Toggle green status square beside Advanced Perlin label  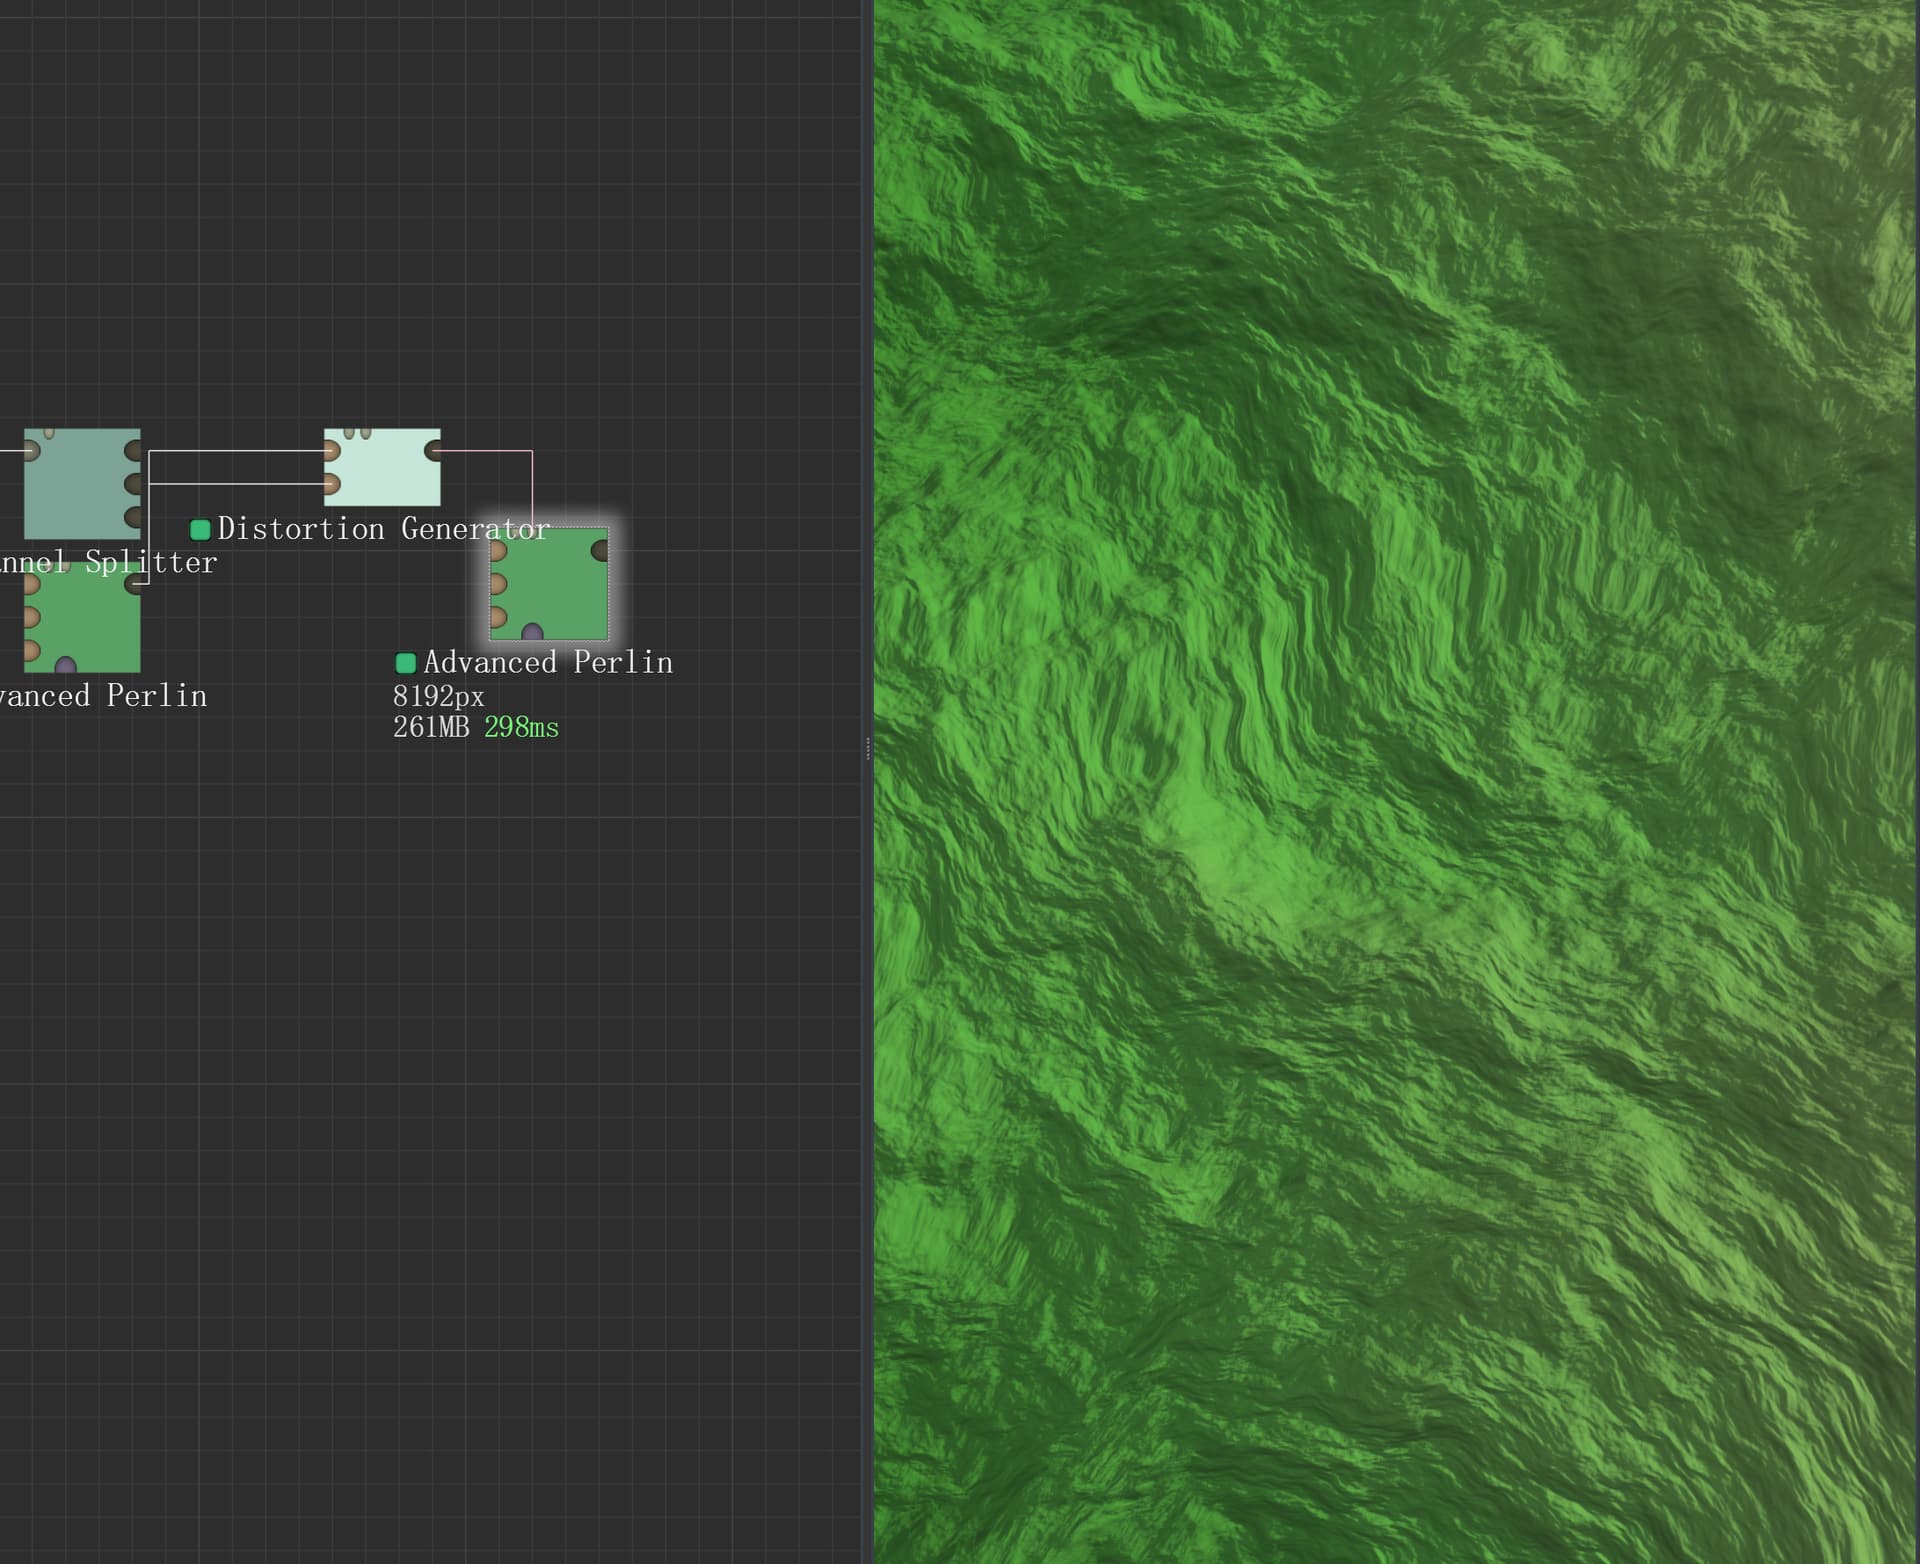(406, 663)
